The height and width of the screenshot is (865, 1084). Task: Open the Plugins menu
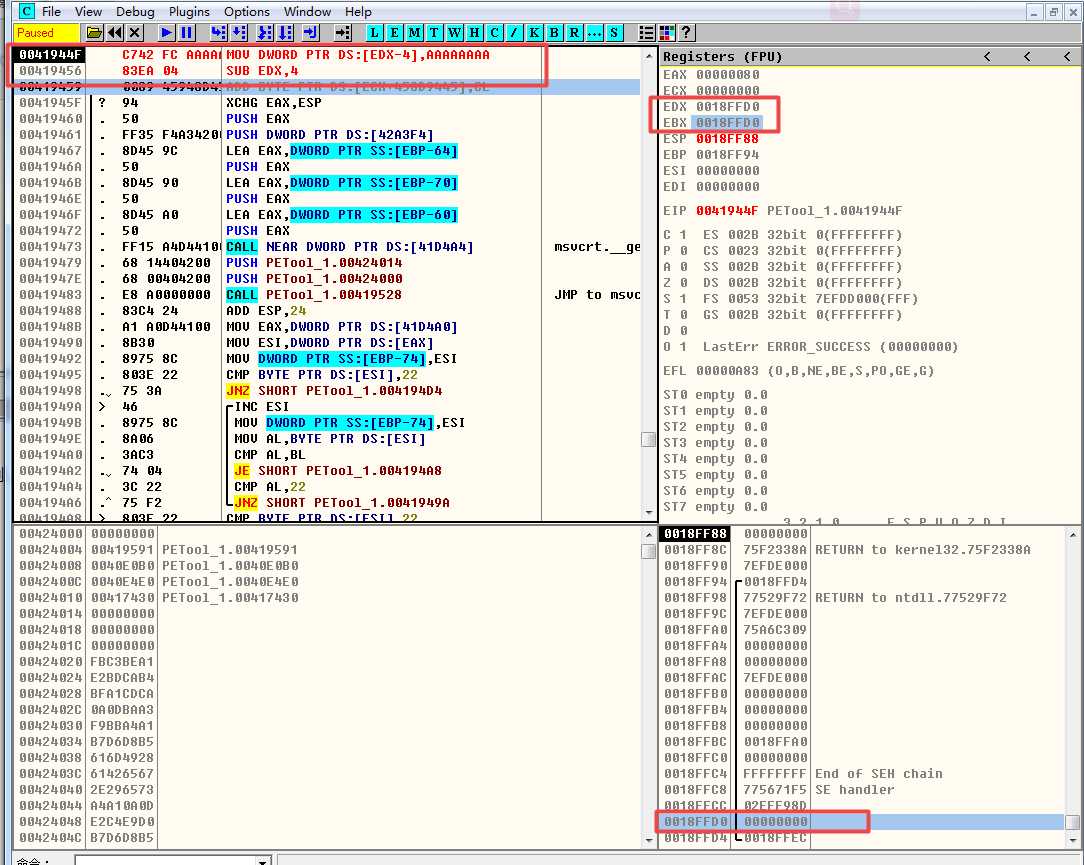pyautogui.click(x=189, y=11)
